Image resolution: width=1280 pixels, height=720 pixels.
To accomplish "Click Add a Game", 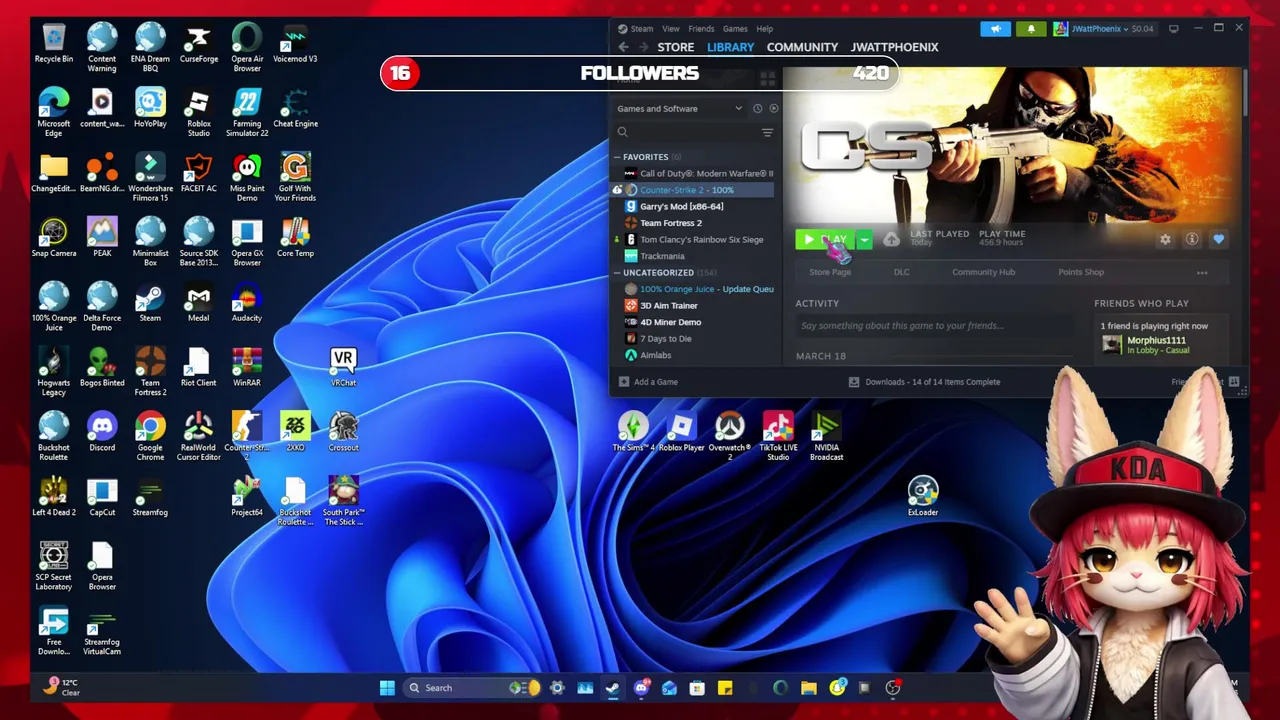I will click(x=648, y=382).
